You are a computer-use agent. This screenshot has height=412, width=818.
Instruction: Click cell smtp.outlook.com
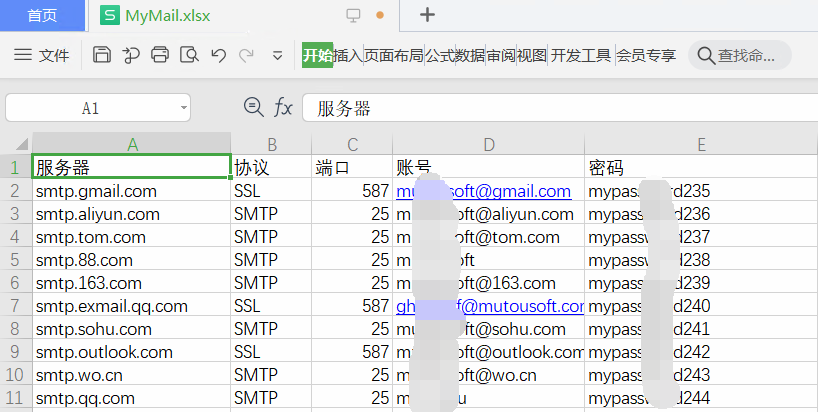[x=131, y=352]
